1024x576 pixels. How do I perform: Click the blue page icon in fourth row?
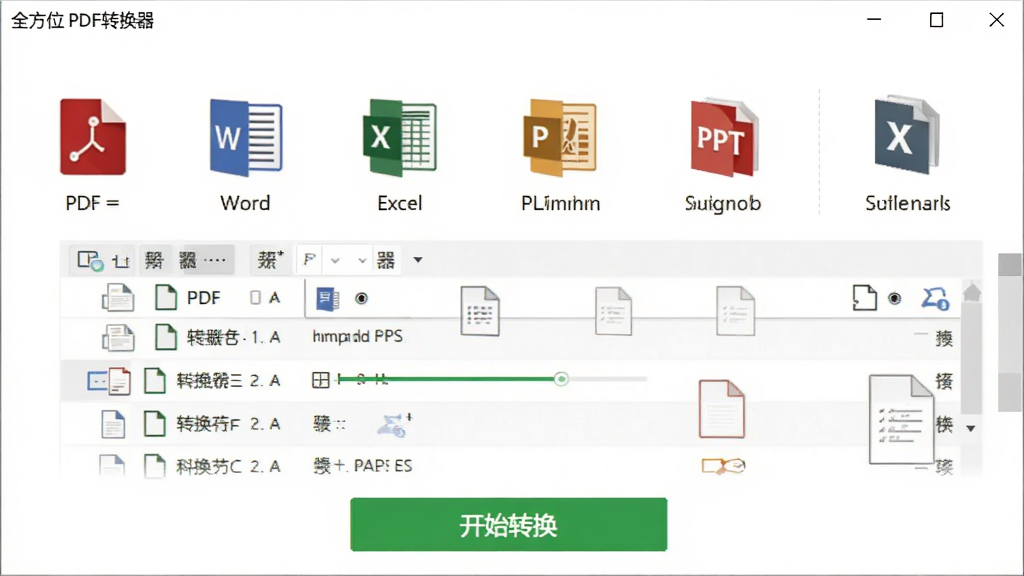[113, 424]
